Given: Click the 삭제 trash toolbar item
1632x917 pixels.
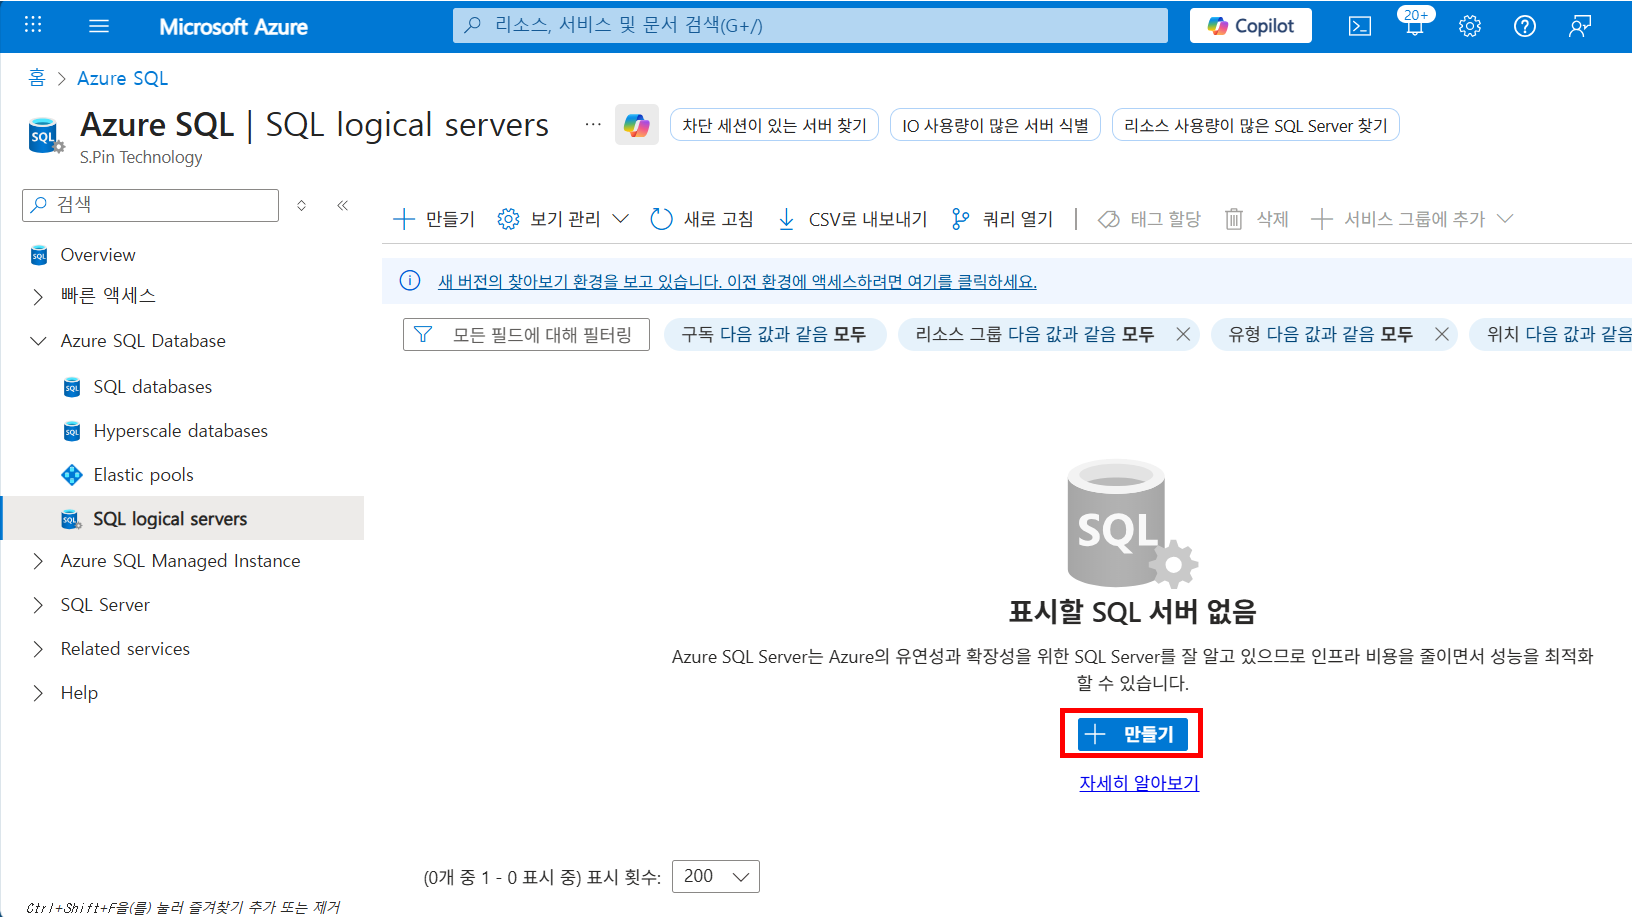Looking at the screenshot, I should point(1256,219).
